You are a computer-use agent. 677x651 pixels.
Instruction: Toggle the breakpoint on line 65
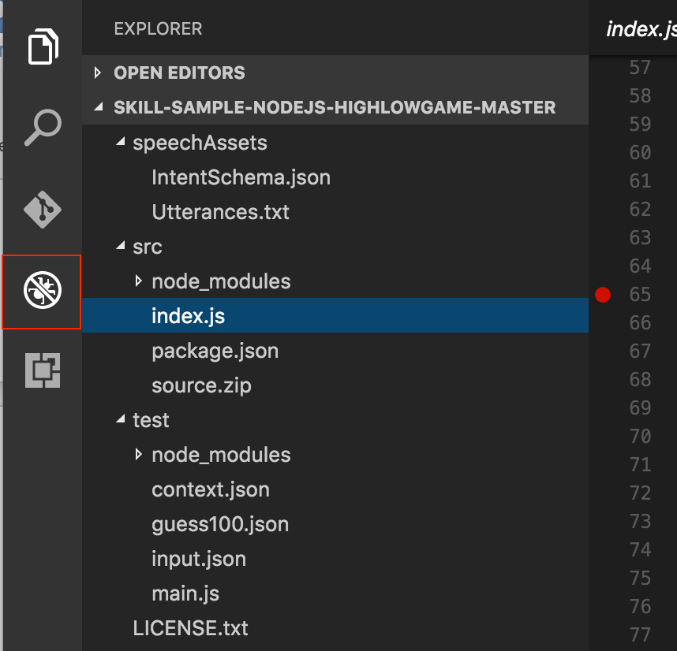click(x=602, y=294)
